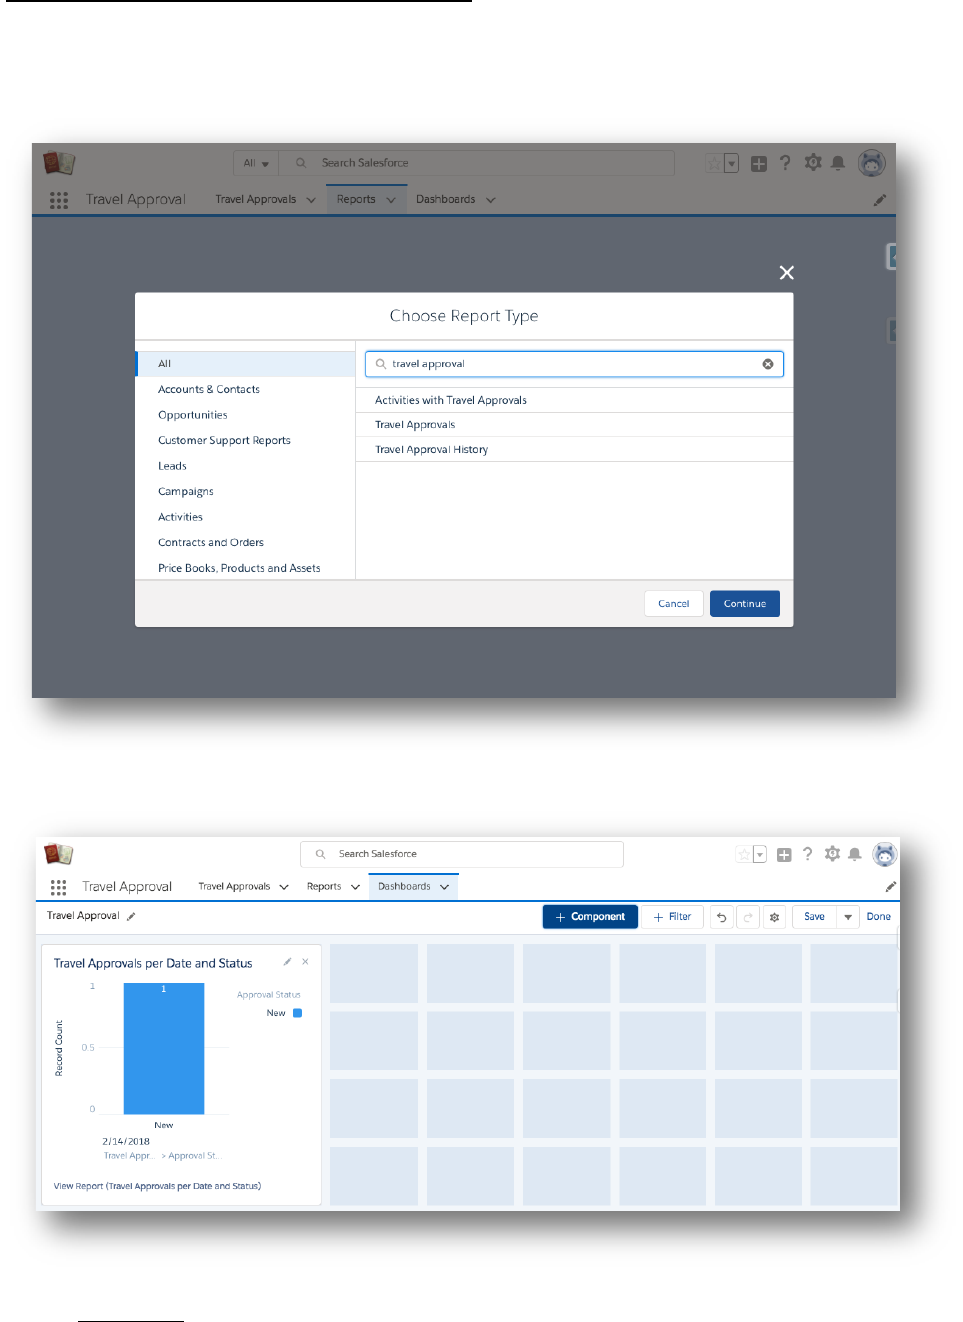Expand Dashboards tab menu in upper screenshot
The height and width of the screenshot is (1322, 963).
491,200
